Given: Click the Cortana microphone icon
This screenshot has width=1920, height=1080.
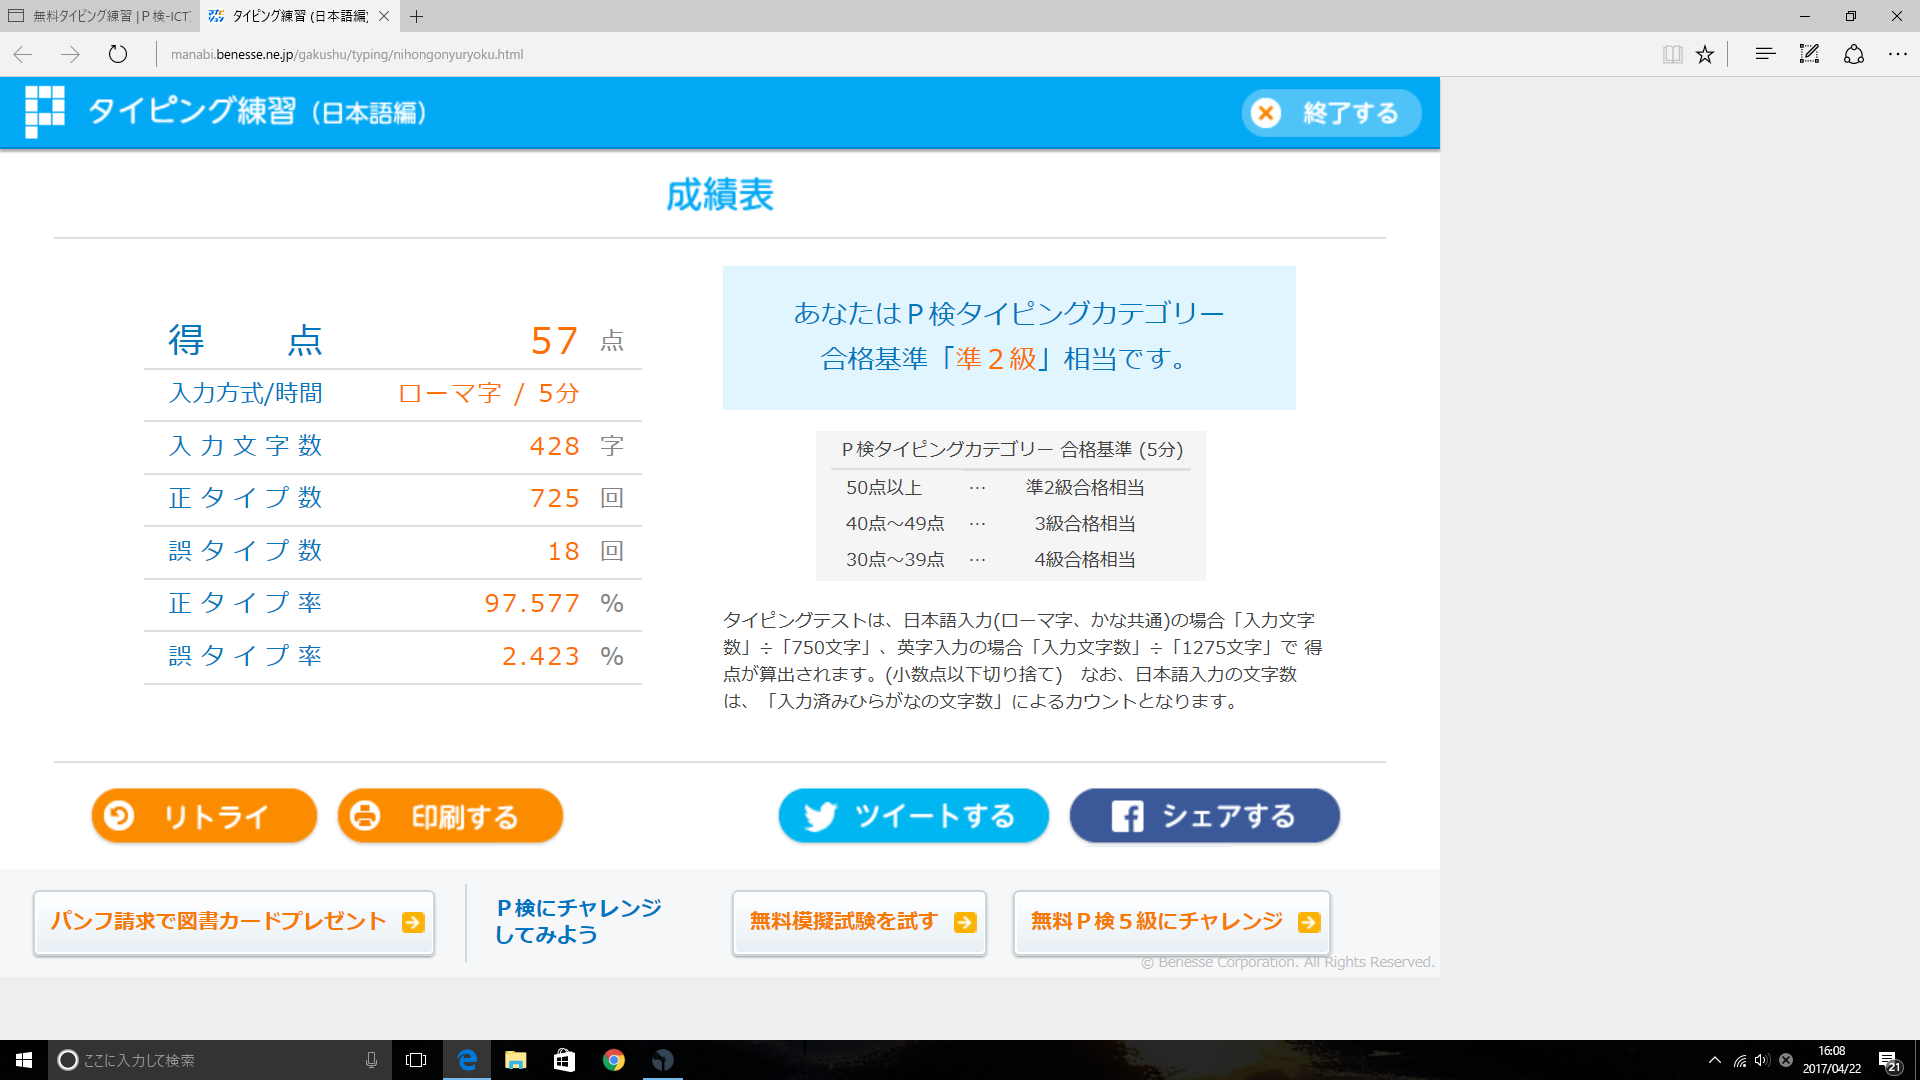Looking at the screenshot, I should [371, 1060].
